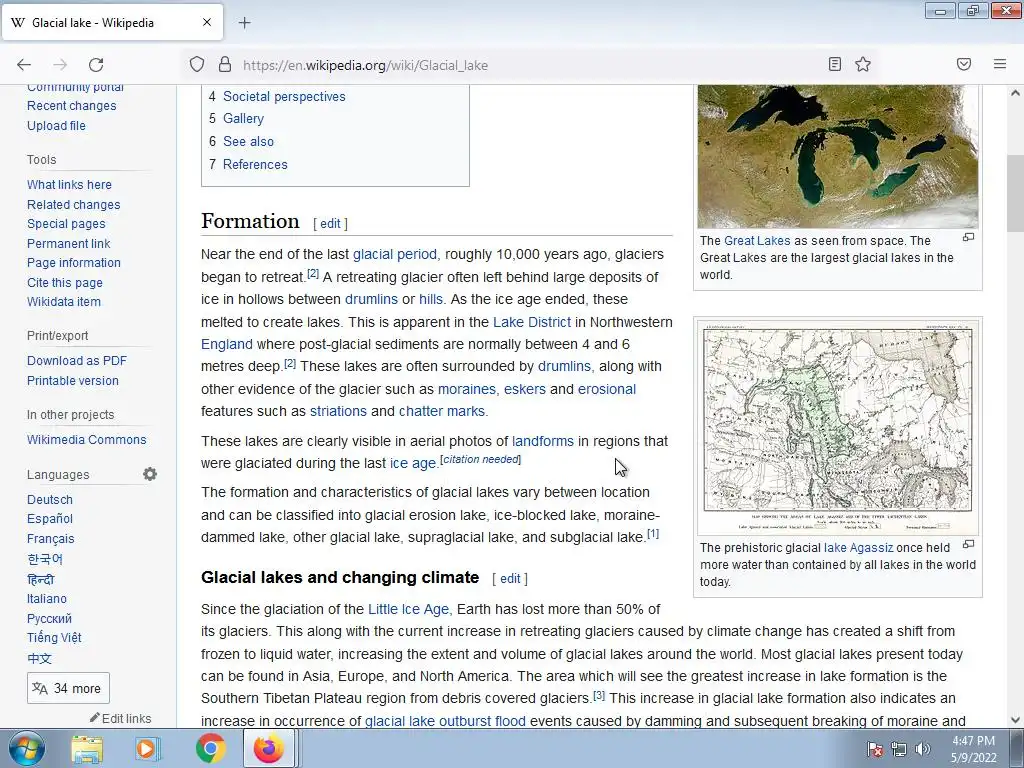The height and width of the screenshot is (768, 1024).
Task: Go to Societal perspectives section
Action: click(284, 96)
